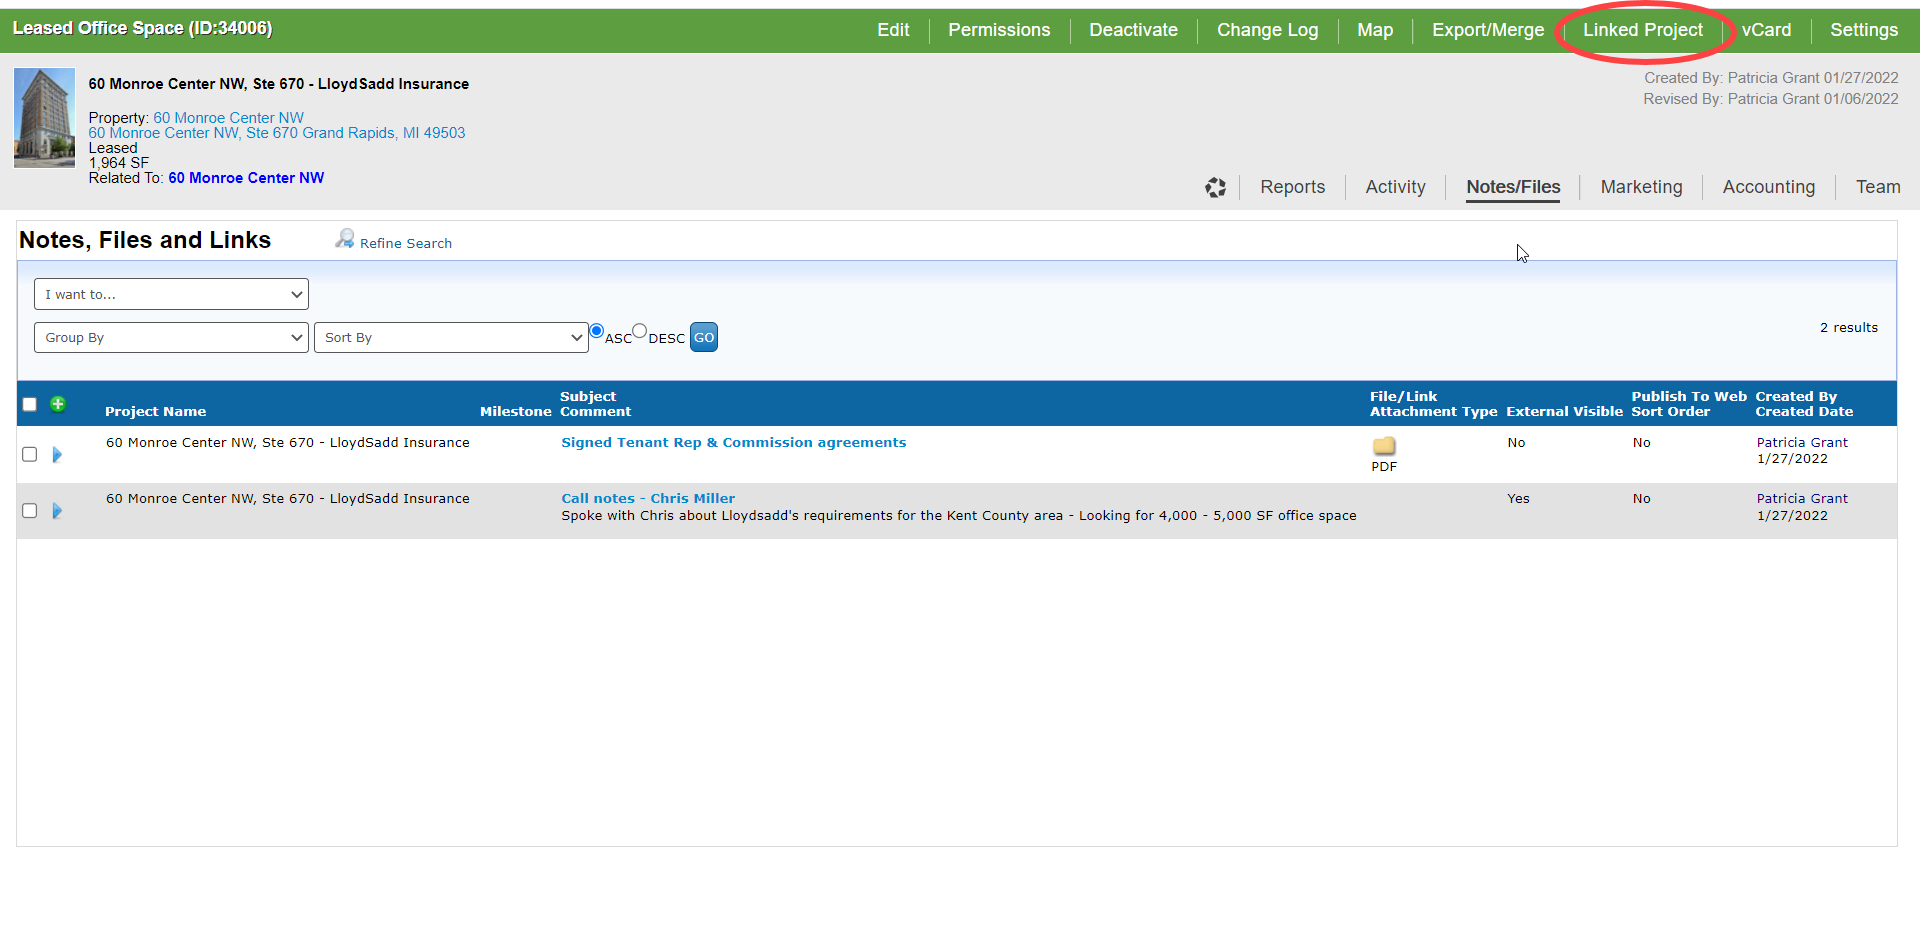Expand the Call notes row arrow
The height and width of the screenshot is (950, 1920).
coord(57,511)
